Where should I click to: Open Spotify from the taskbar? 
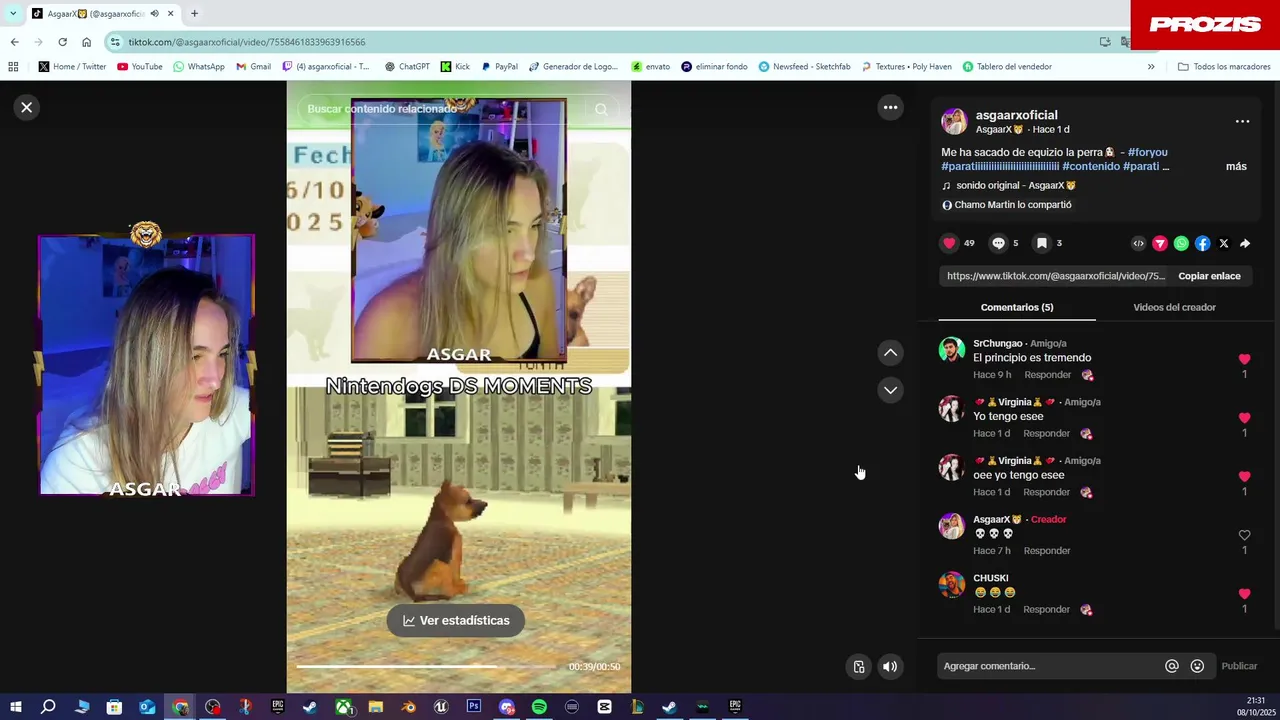pos(539,707)
